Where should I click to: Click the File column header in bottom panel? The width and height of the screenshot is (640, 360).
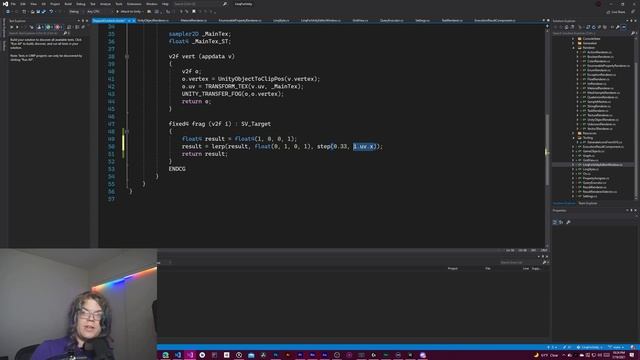point(488,269)
